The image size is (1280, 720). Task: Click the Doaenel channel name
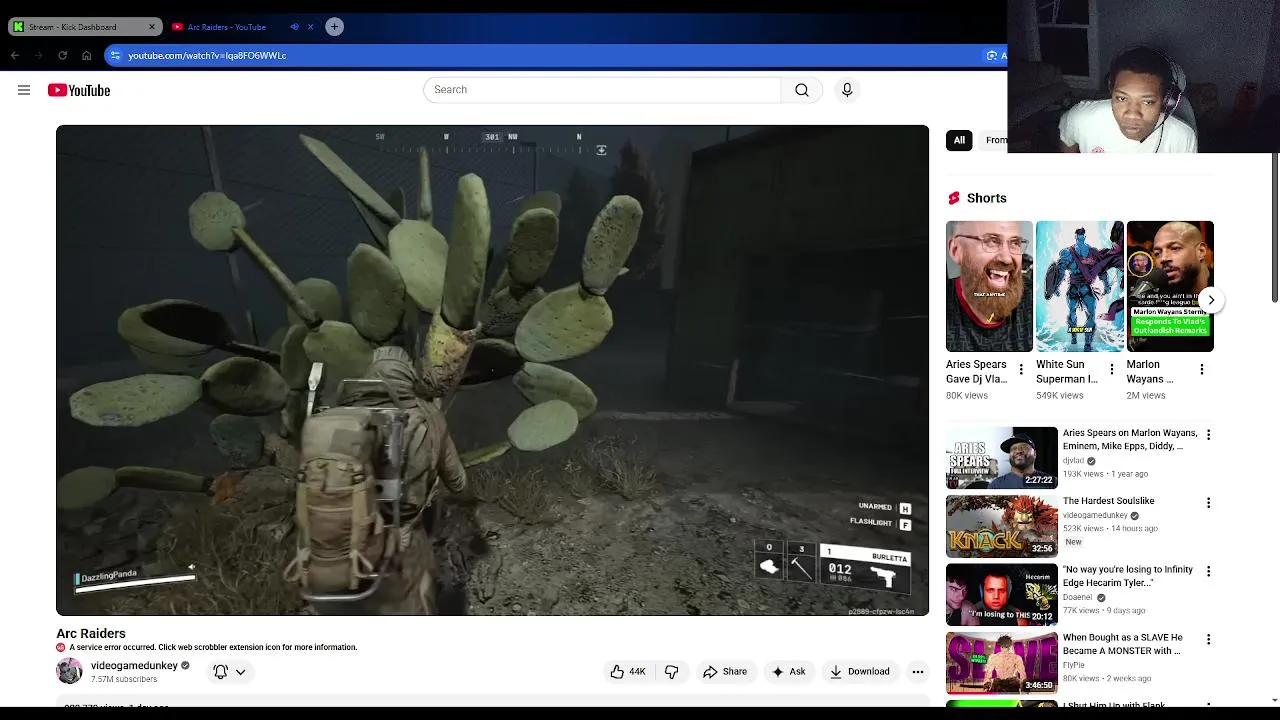pyautogui.click(x=1079, y=597)
